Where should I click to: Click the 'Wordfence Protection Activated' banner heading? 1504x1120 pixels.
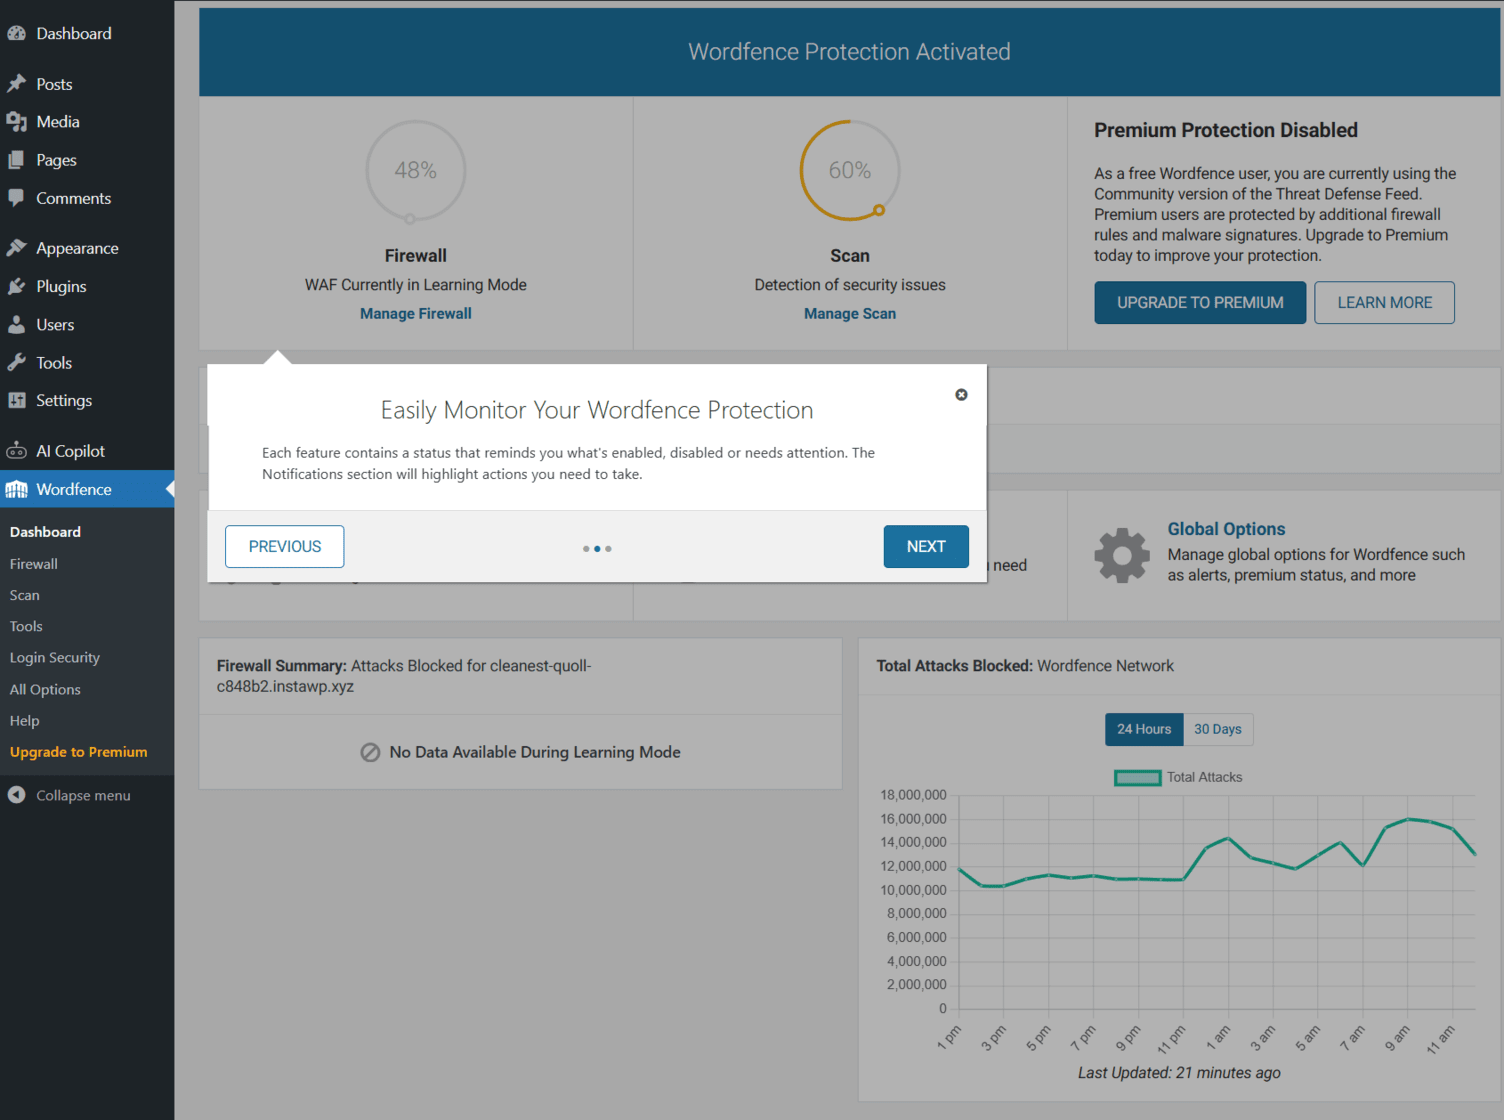click(x=849, y=52)
